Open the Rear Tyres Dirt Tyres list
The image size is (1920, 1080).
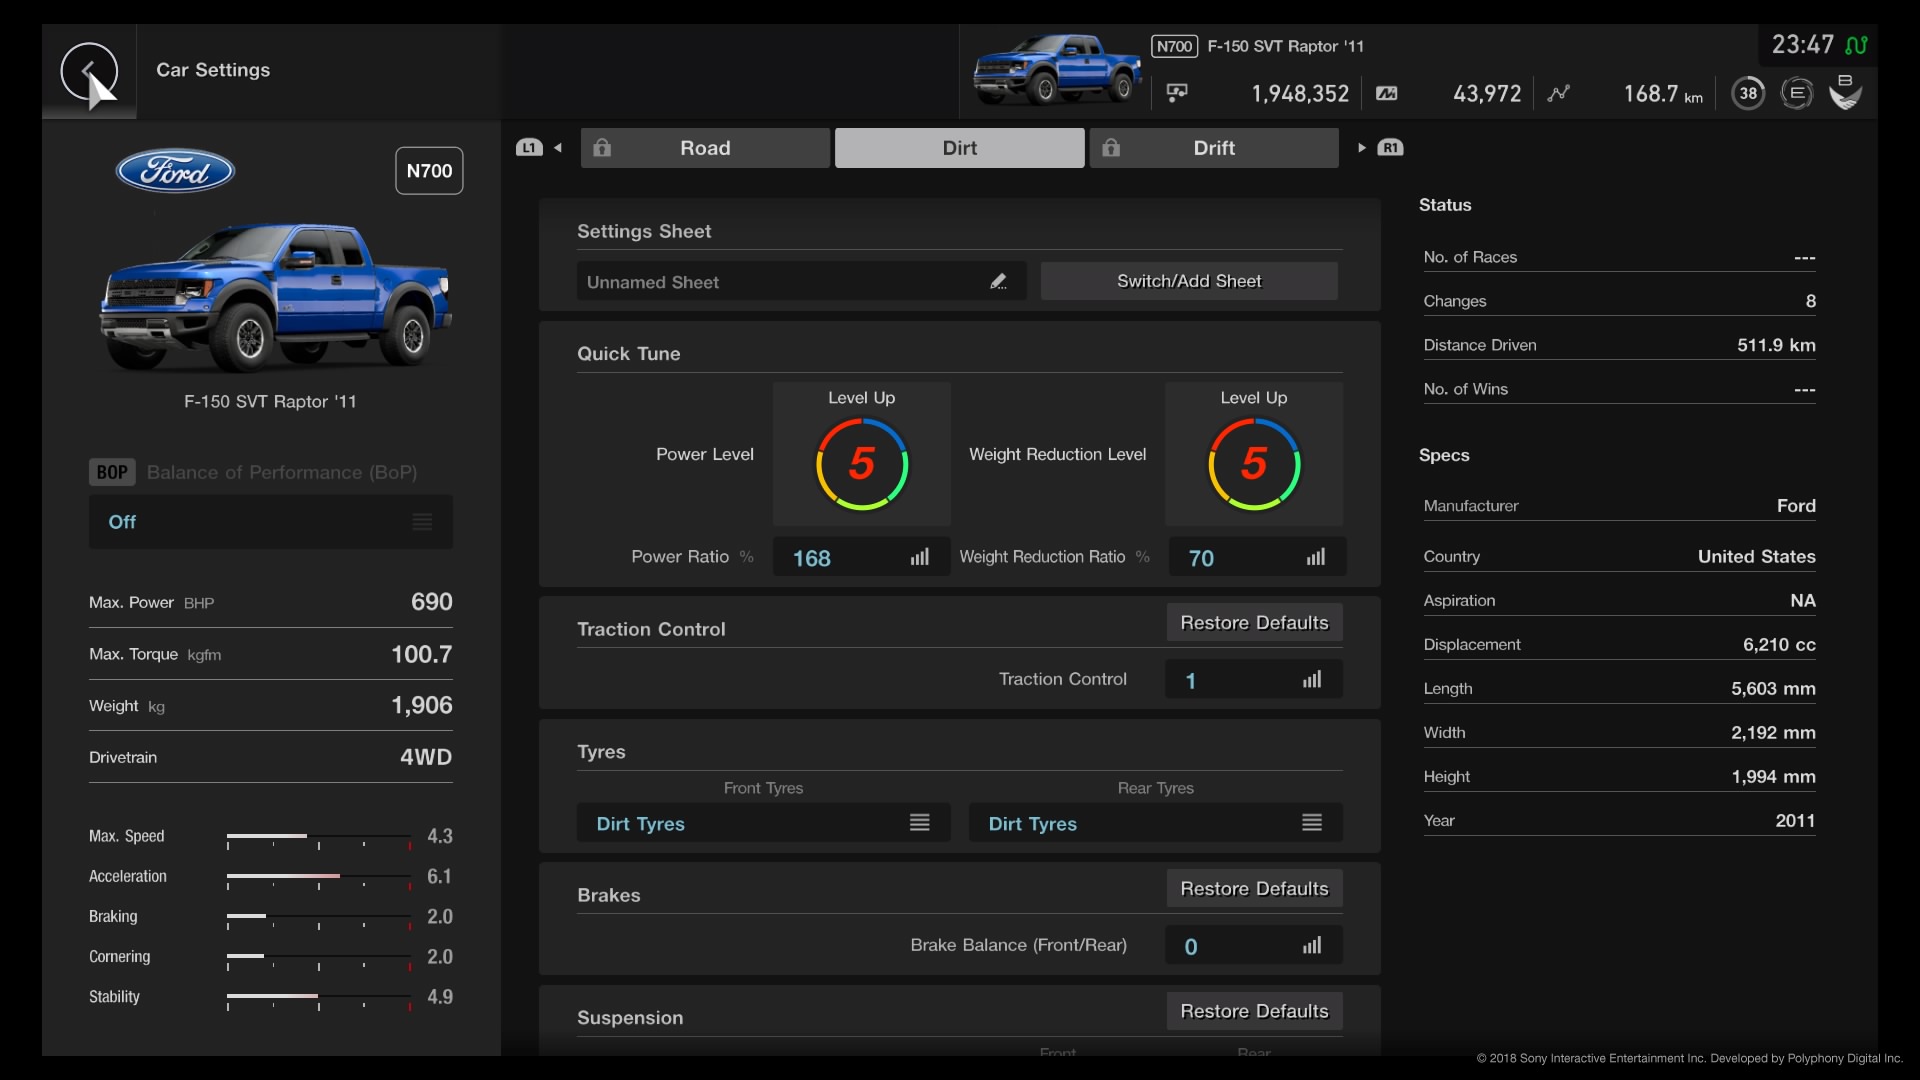[1156, 823]
